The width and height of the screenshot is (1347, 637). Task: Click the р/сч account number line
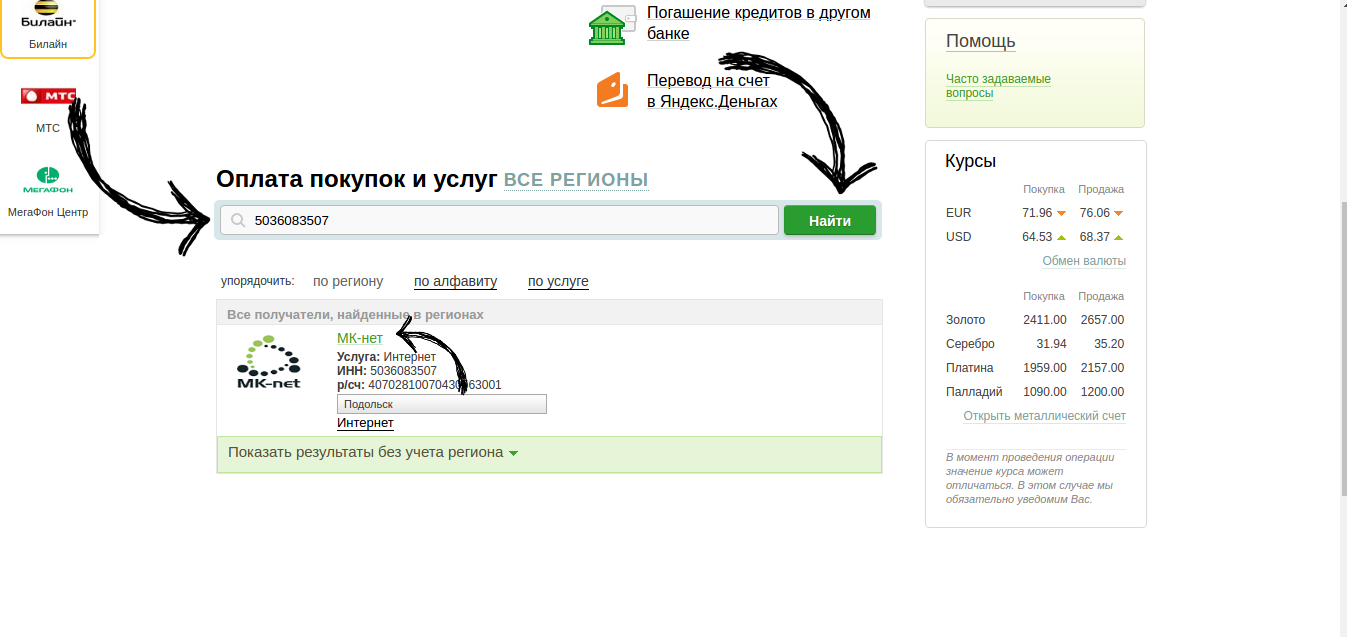coord(419,384)
